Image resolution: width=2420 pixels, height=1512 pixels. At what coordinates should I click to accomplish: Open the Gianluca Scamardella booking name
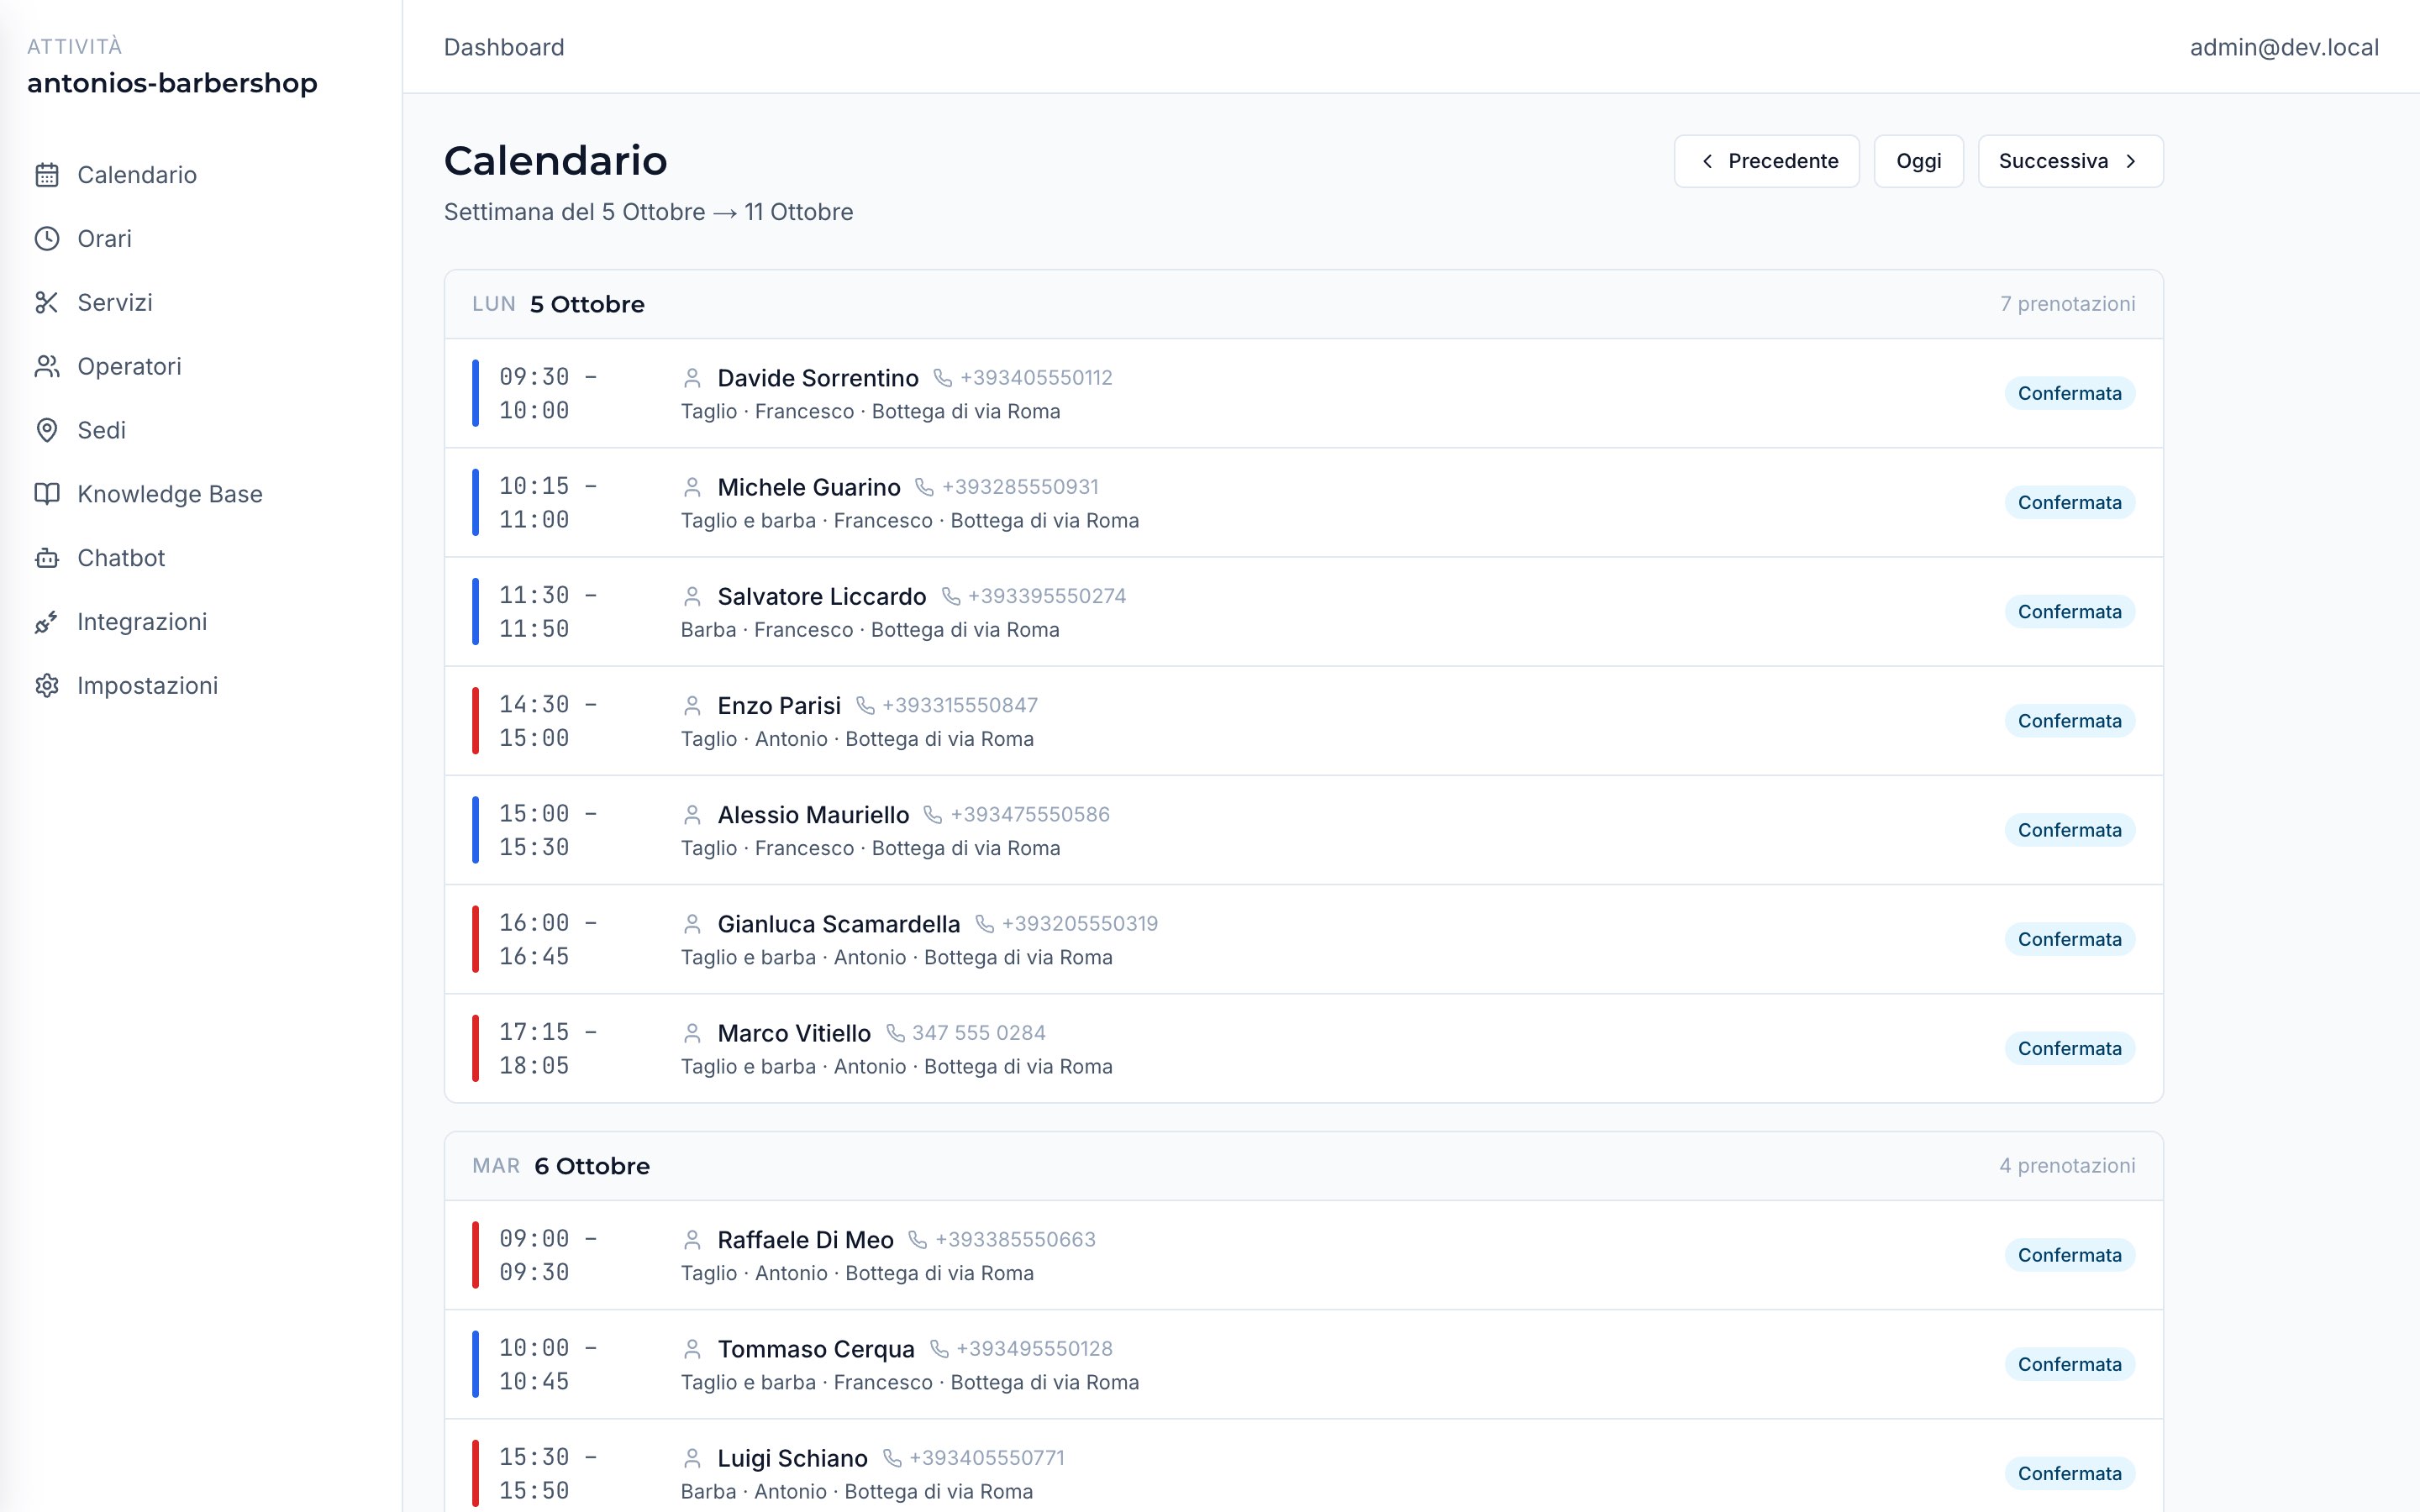click(x=838, y=924)
